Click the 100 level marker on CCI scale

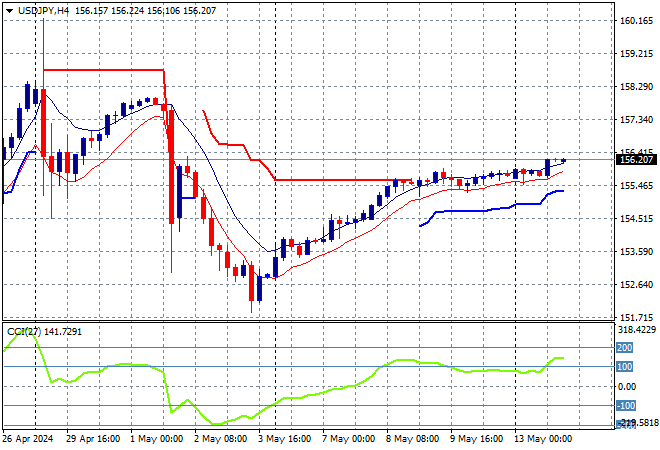click(625, 367)
